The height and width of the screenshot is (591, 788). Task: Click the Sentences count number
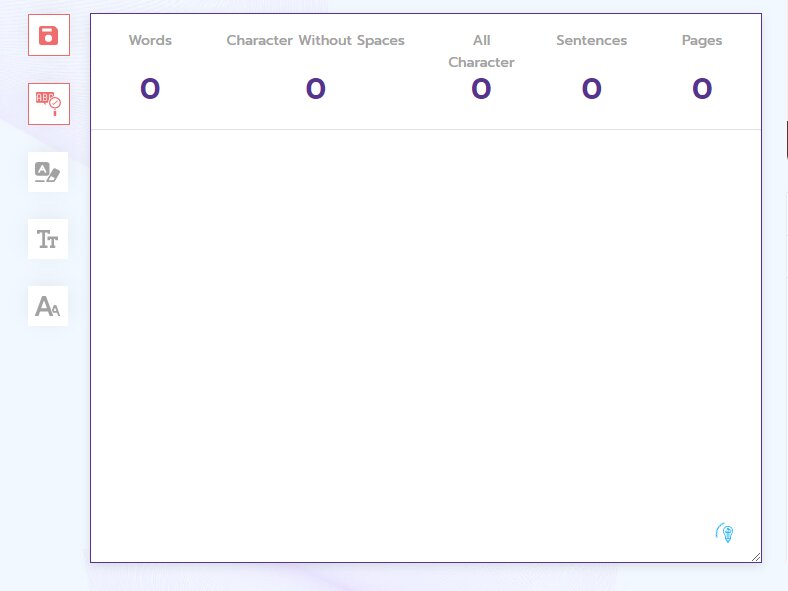pyautogui.click(x=591, y=90)
